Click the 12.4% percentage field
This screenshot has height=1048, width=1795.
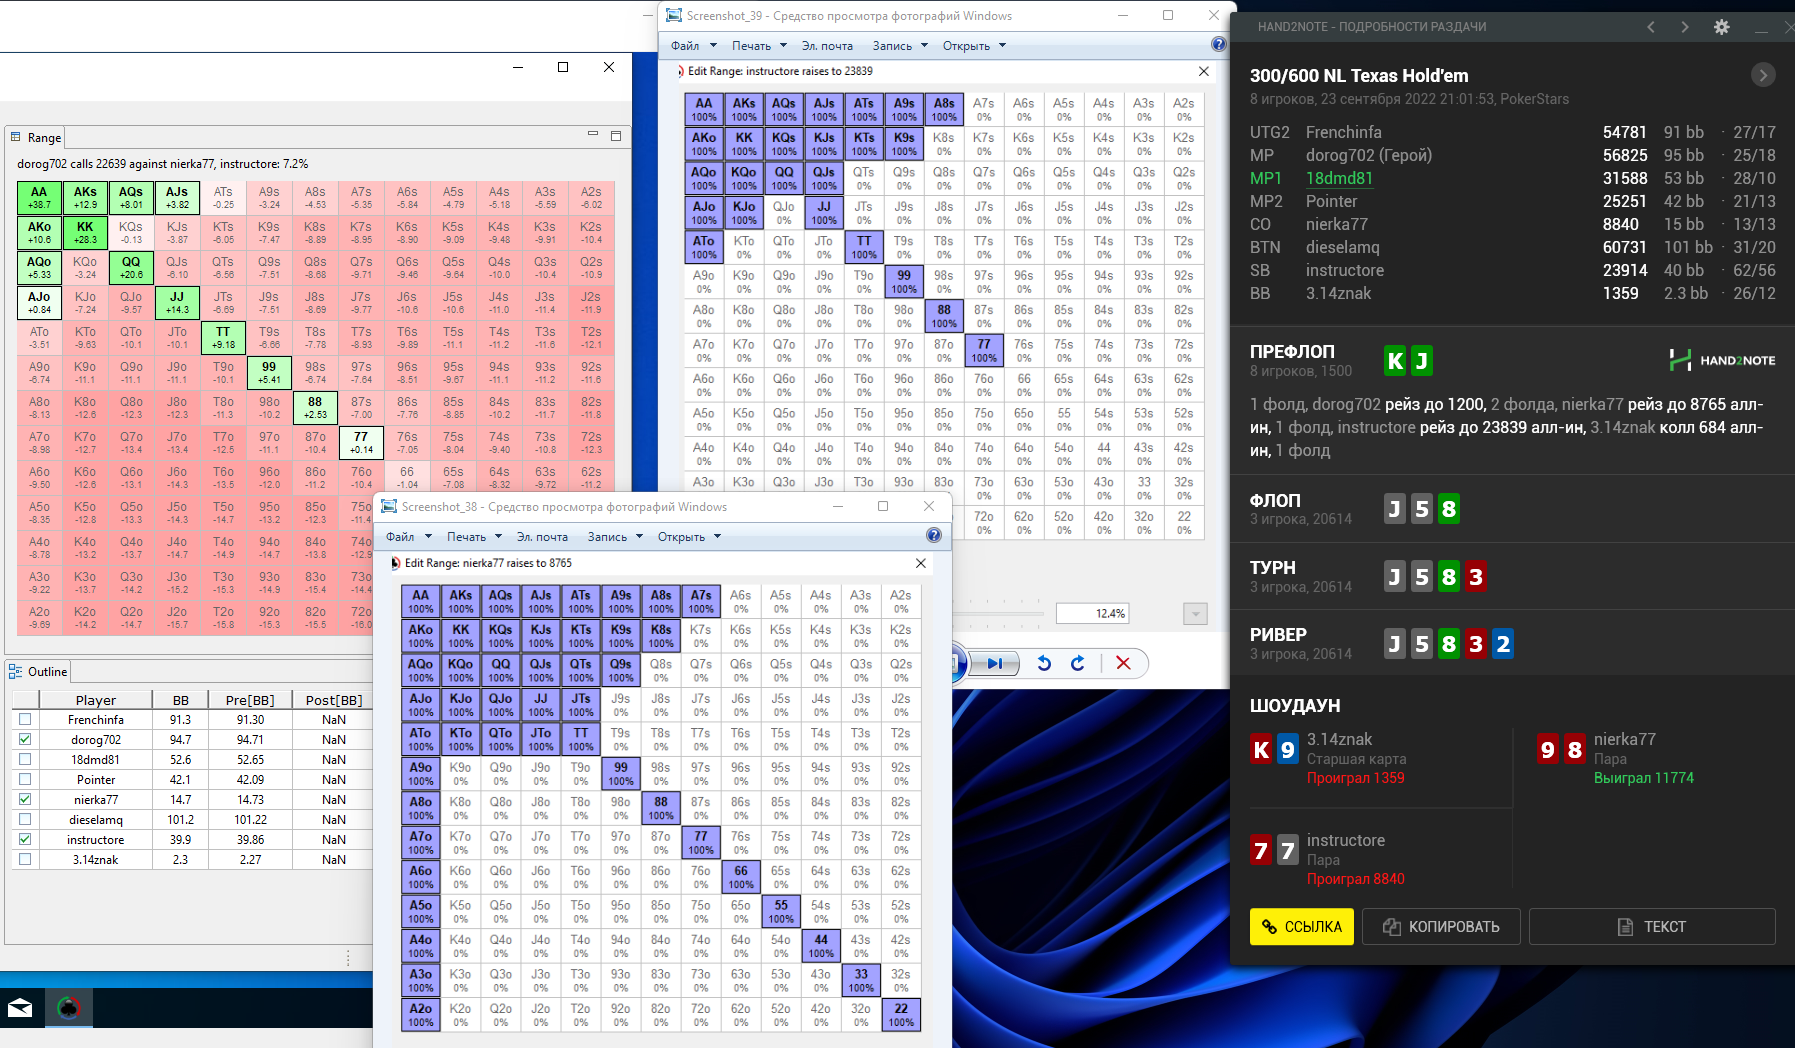click(1092, 613)
